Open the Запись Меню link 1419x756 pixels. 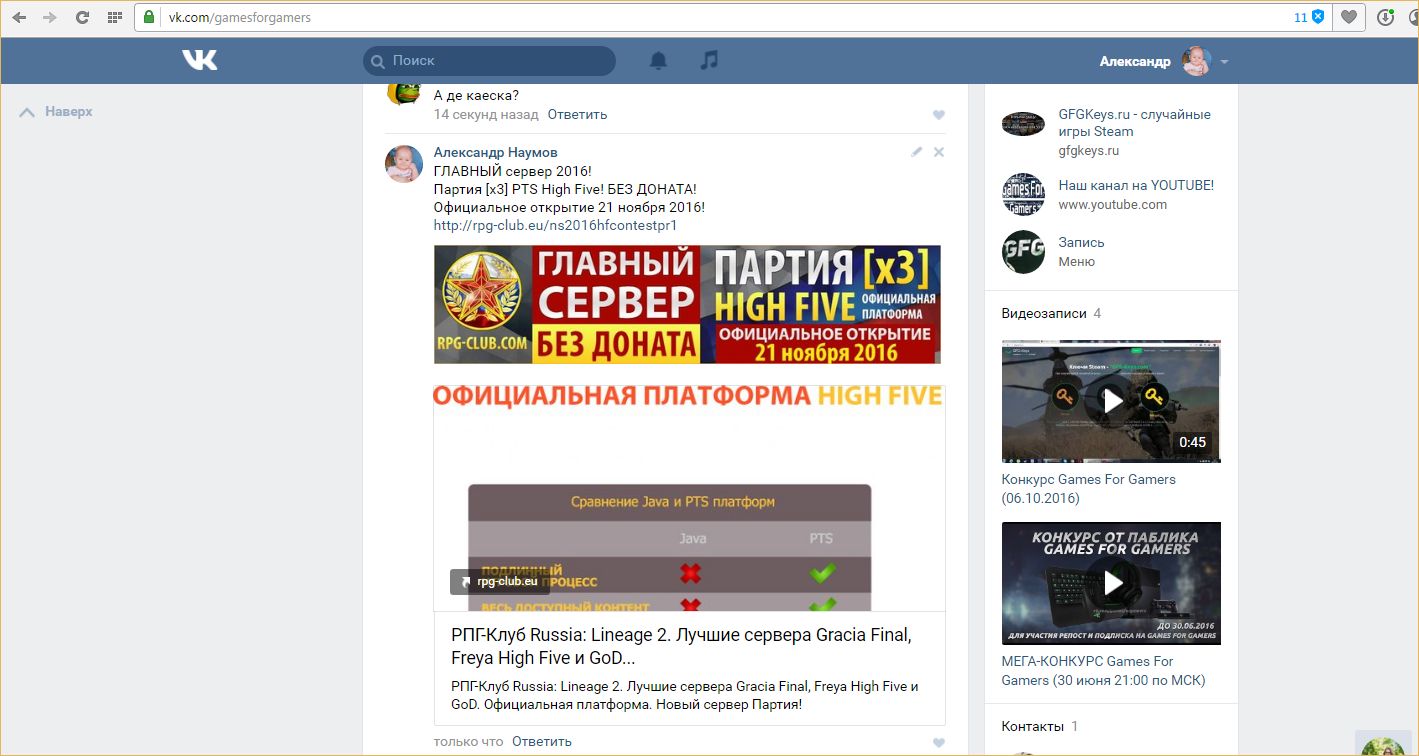[x=1081, y=242]
